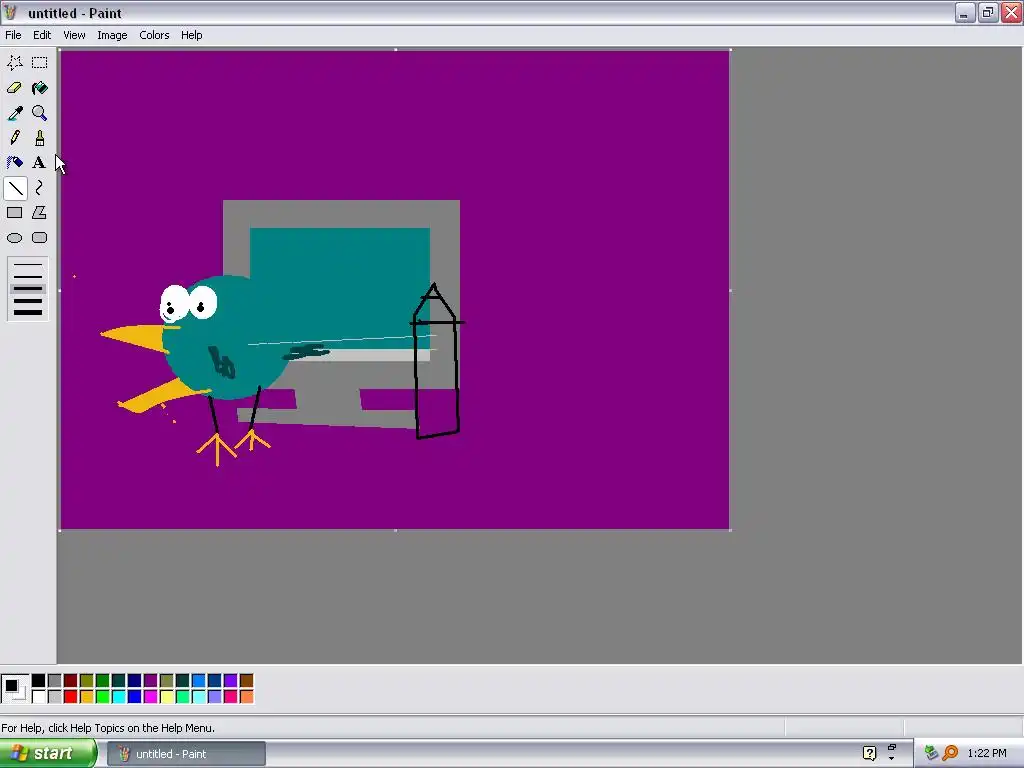Open the Colors menu

coord(154,35)
